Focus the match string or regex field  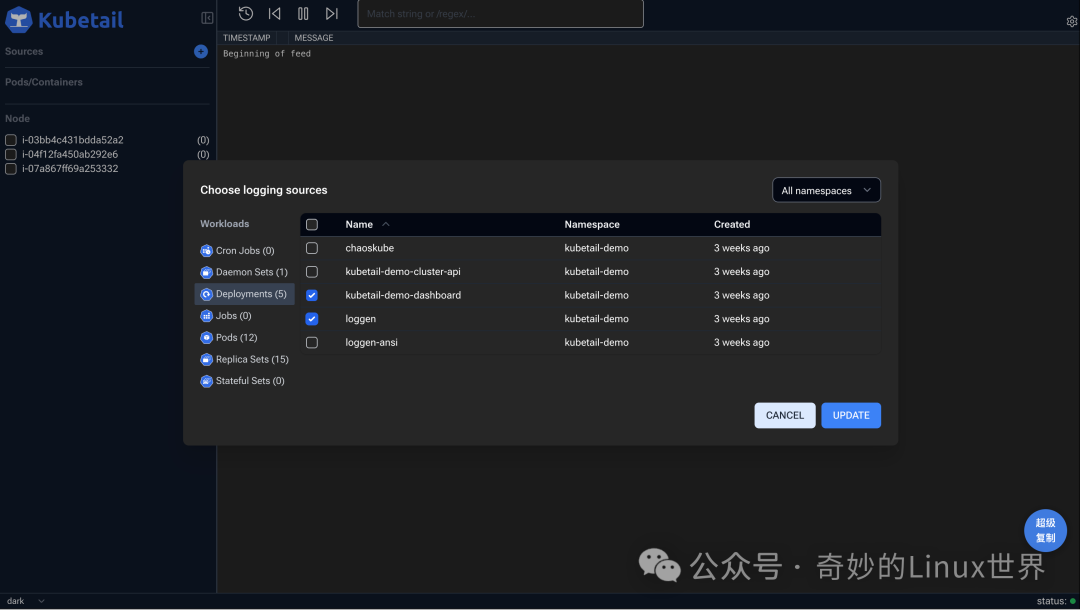(501, 14)
